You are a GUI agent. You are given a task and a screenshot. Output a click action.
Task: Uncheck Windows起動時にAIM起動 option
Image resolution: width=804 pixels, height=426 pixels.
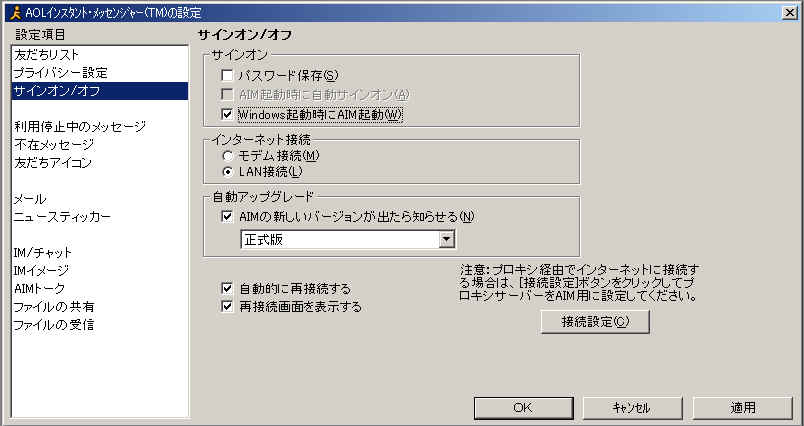pos(227,114)
